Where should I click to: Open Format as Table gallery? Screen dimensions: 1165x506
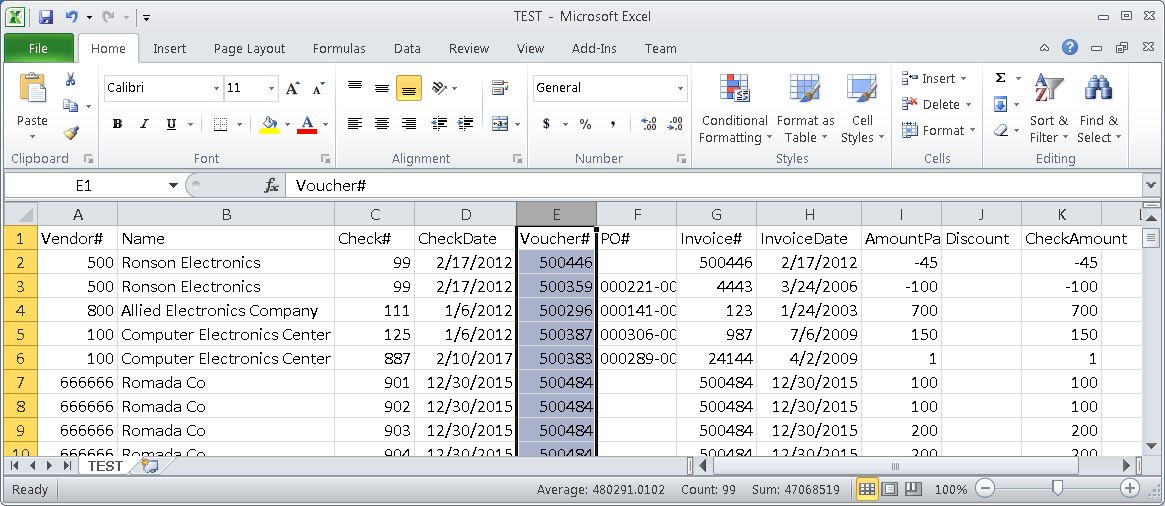[x=805, y=108]
